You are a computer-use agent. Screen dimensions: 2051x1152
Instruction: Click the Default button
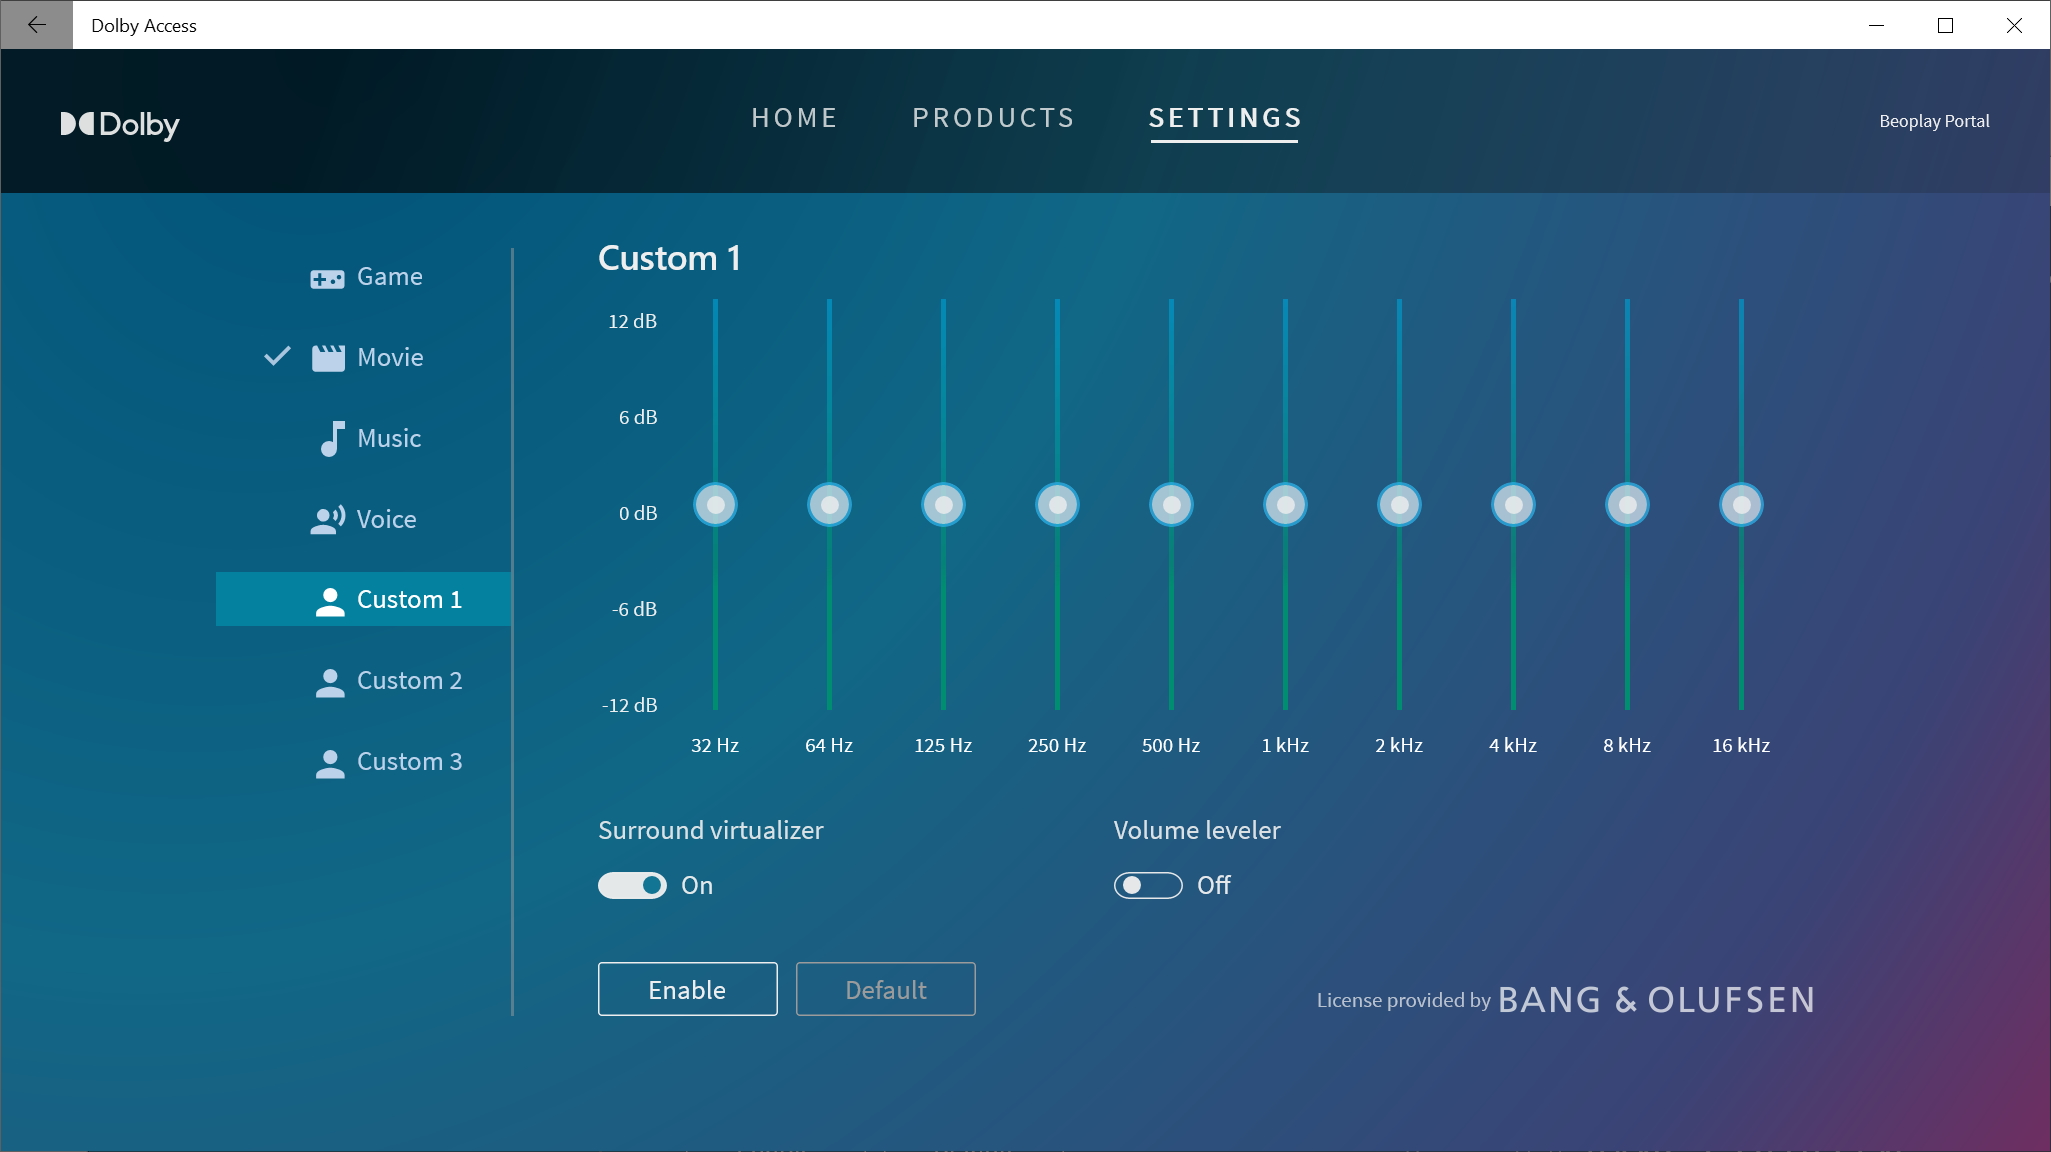click(x=885, y=989)
